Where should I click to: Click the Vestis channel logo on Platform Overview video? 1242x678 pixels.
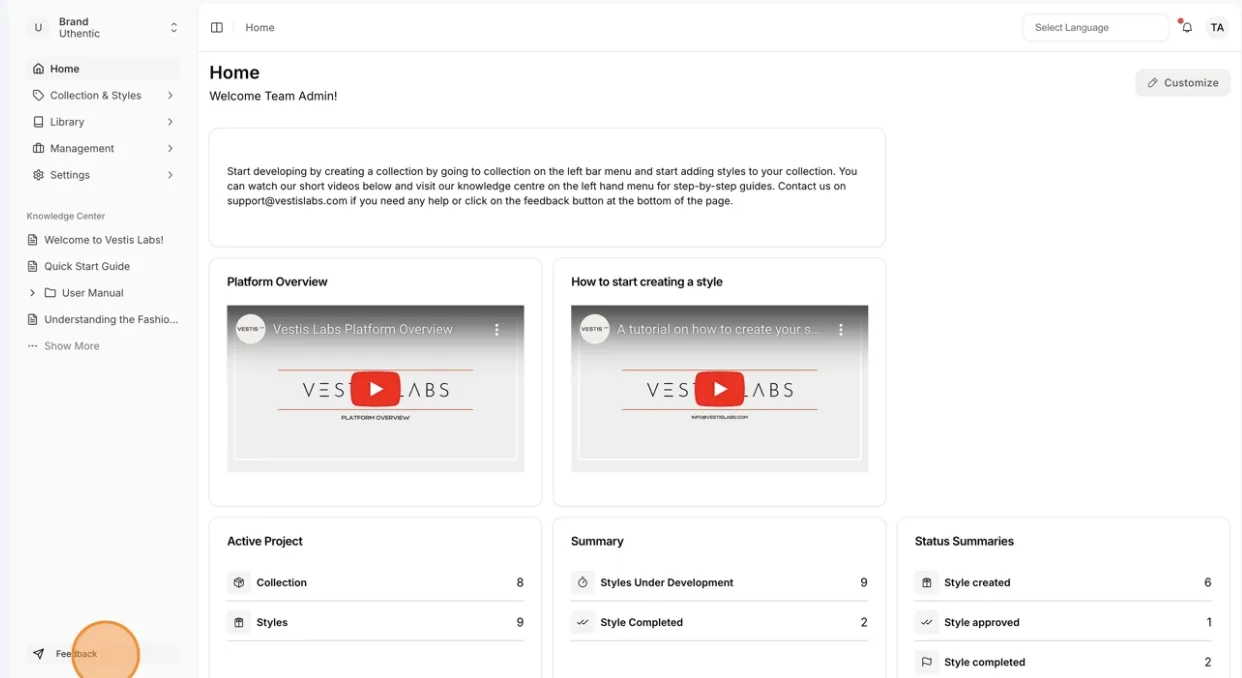pos(250,329)
